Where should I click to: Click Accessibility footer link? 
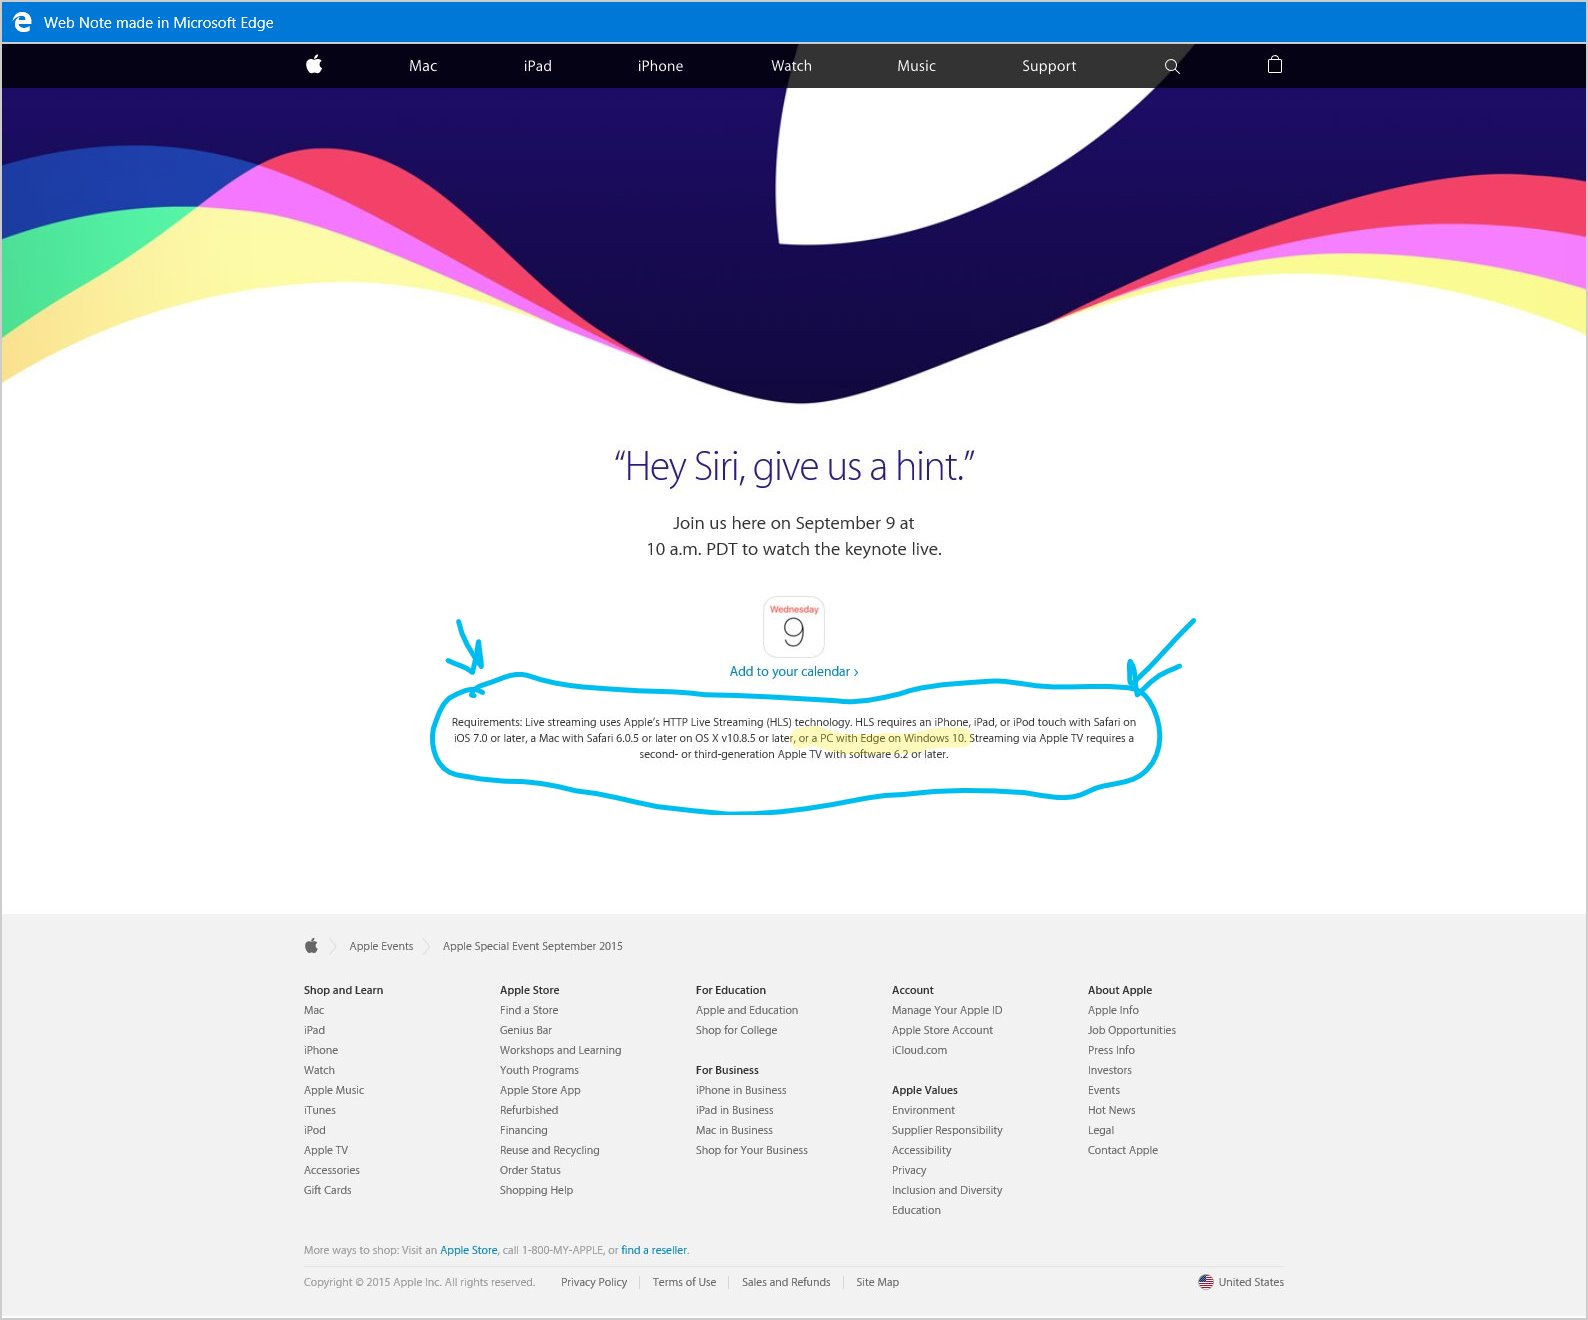[x=922, y=1150]
